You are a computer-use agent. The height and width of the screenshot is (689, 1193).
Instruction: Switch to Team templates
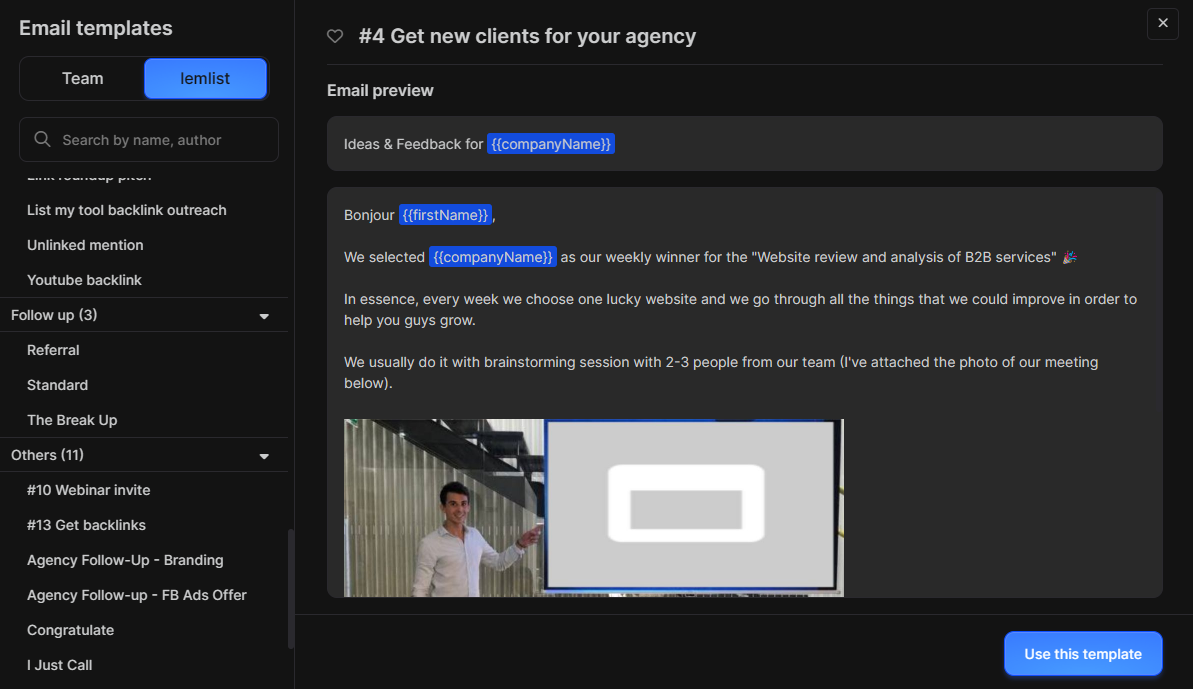[82, 78]
